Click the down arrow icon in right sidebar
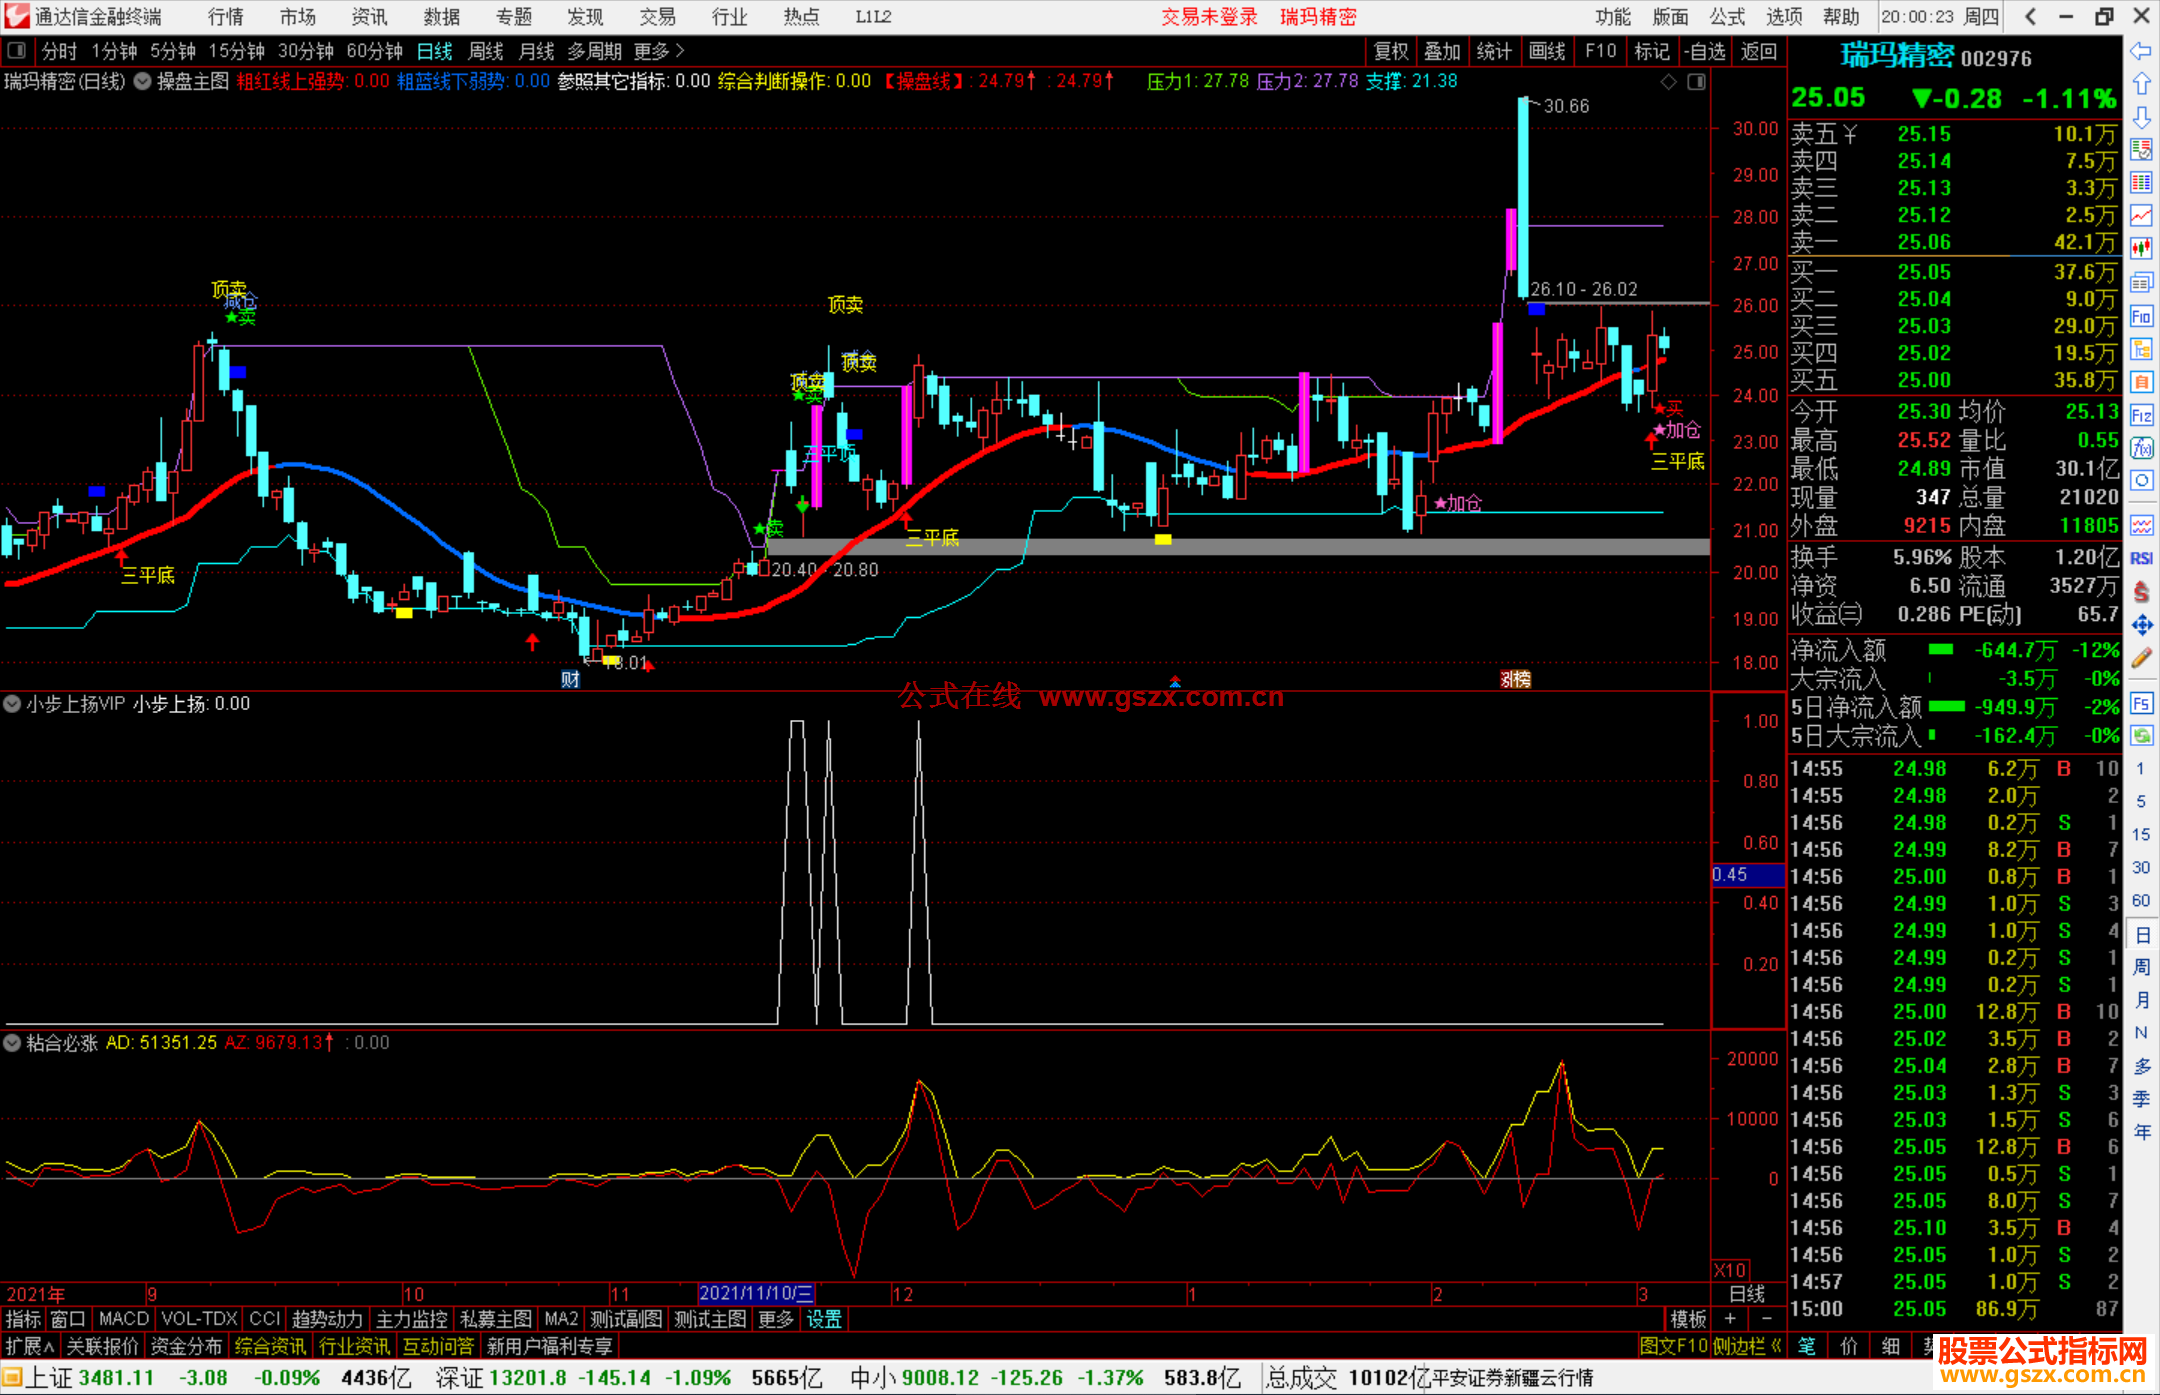 2141,117
